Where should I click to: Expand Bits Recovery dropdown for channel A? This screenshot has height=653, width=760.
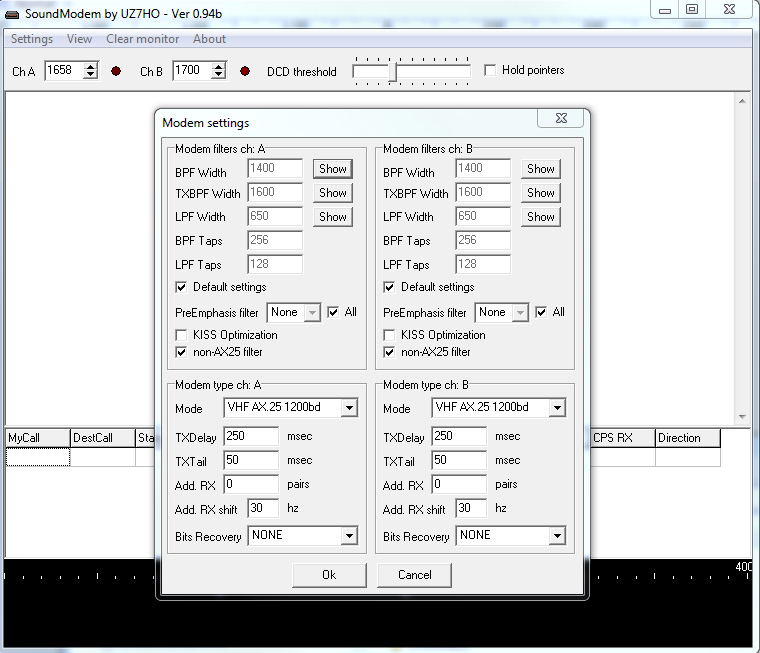coord(349,536)
